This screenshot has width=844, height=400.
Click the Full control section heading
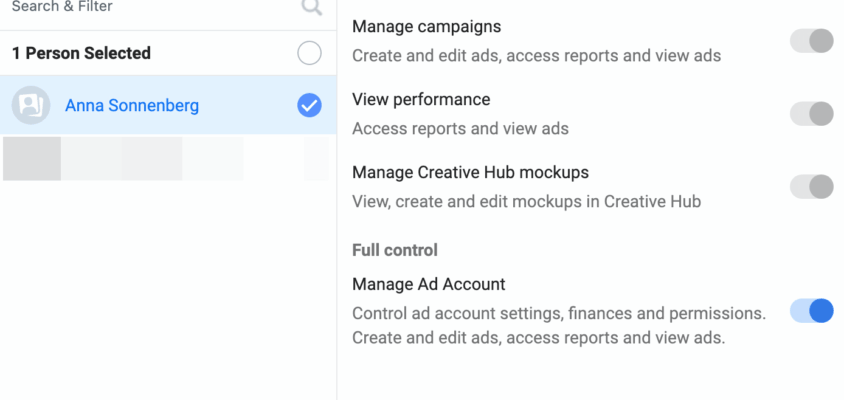click(395, 250)
